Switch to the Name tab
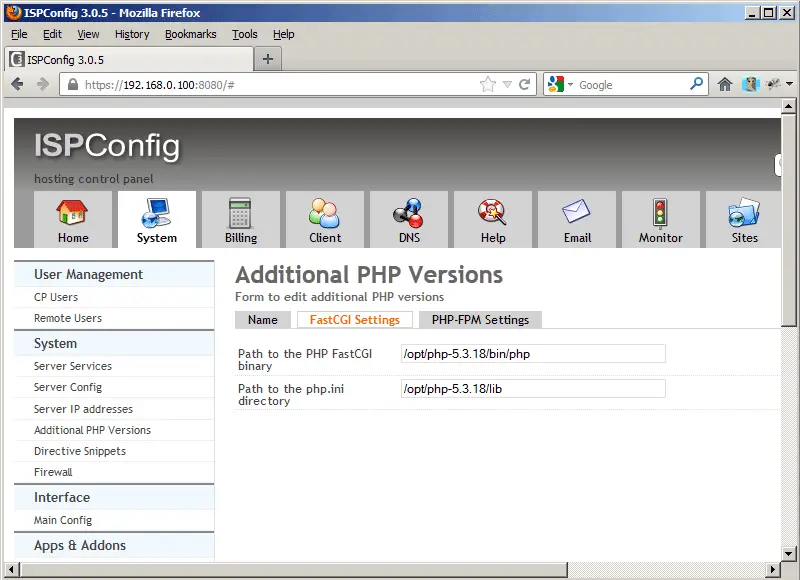The image size is (800, 580). pos(263,320)
